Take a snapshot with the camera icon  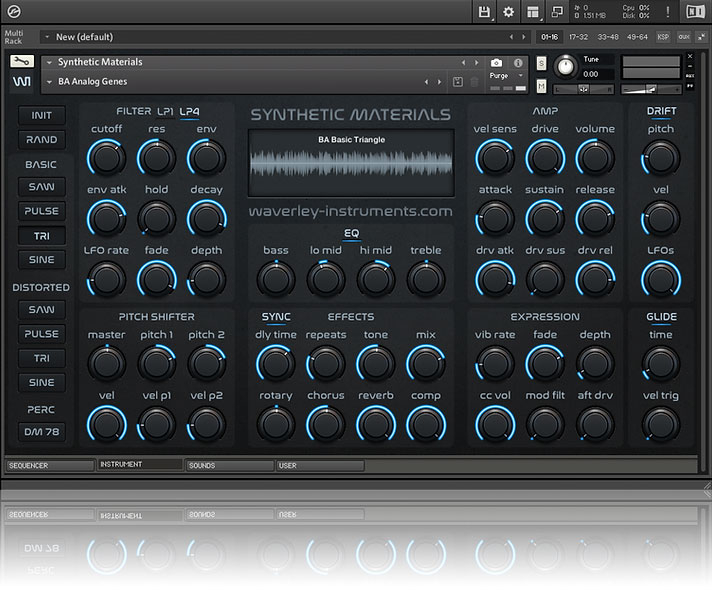tap(495, 62)
